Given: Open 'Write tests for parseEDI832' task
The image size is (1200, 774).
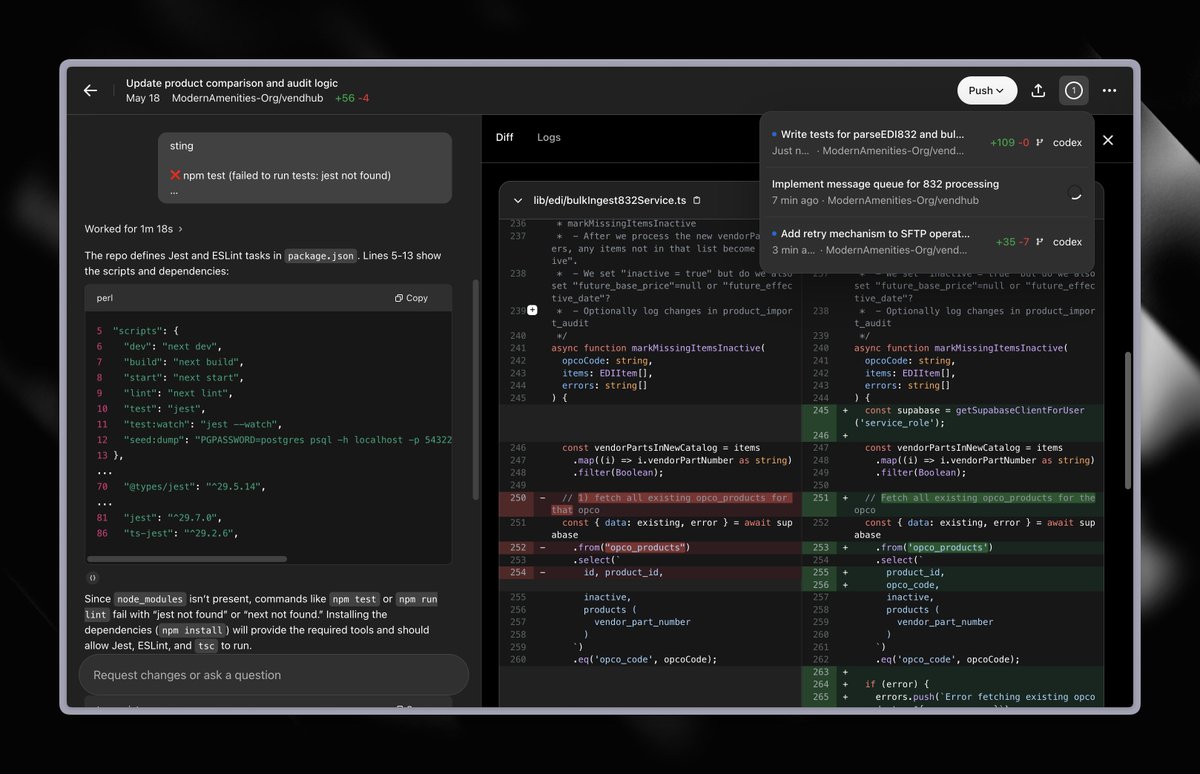Looking at the screenshot, I should tap(926, 142).
